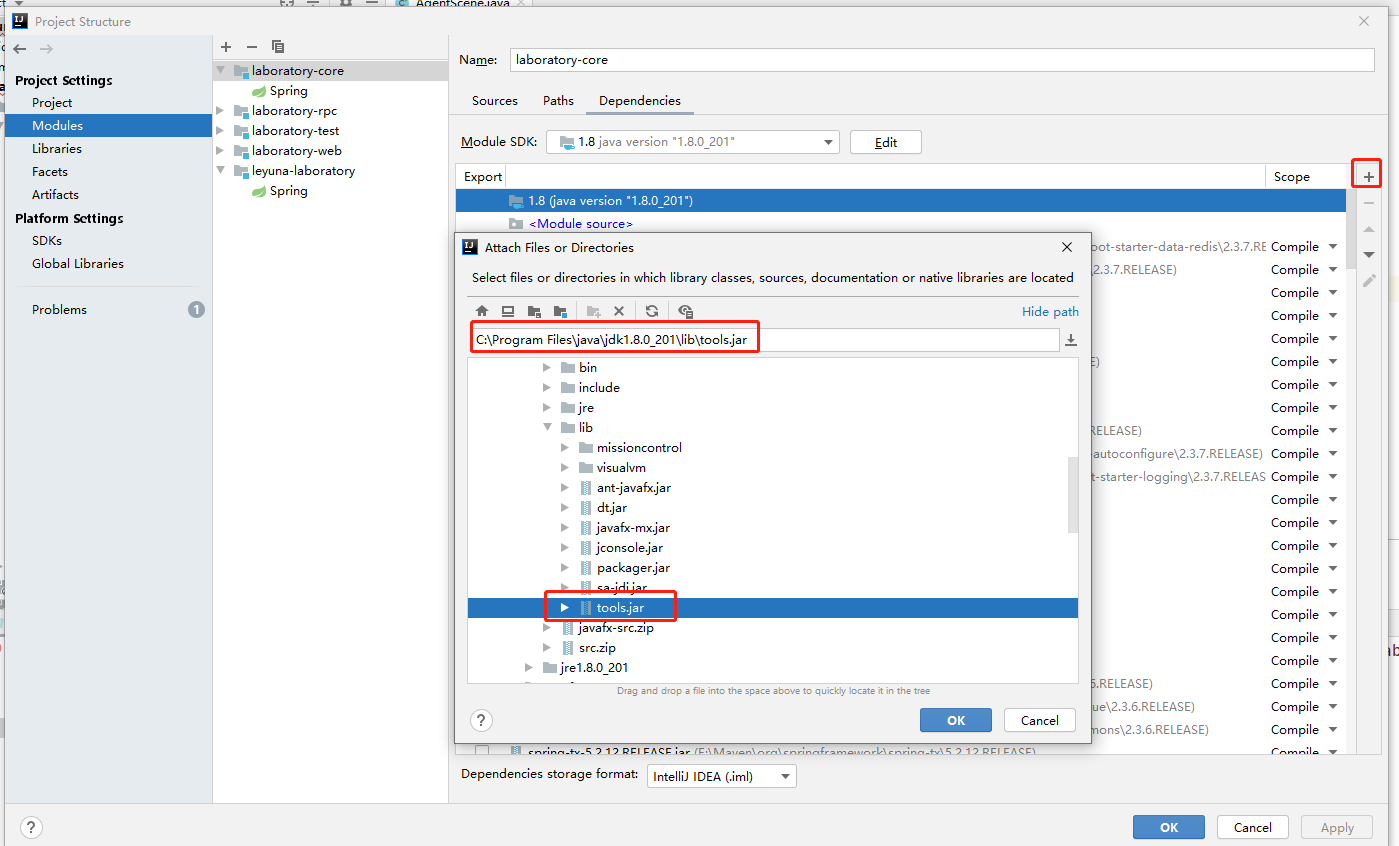
Task: Open Facets settings section
Action: pos(50,172)
